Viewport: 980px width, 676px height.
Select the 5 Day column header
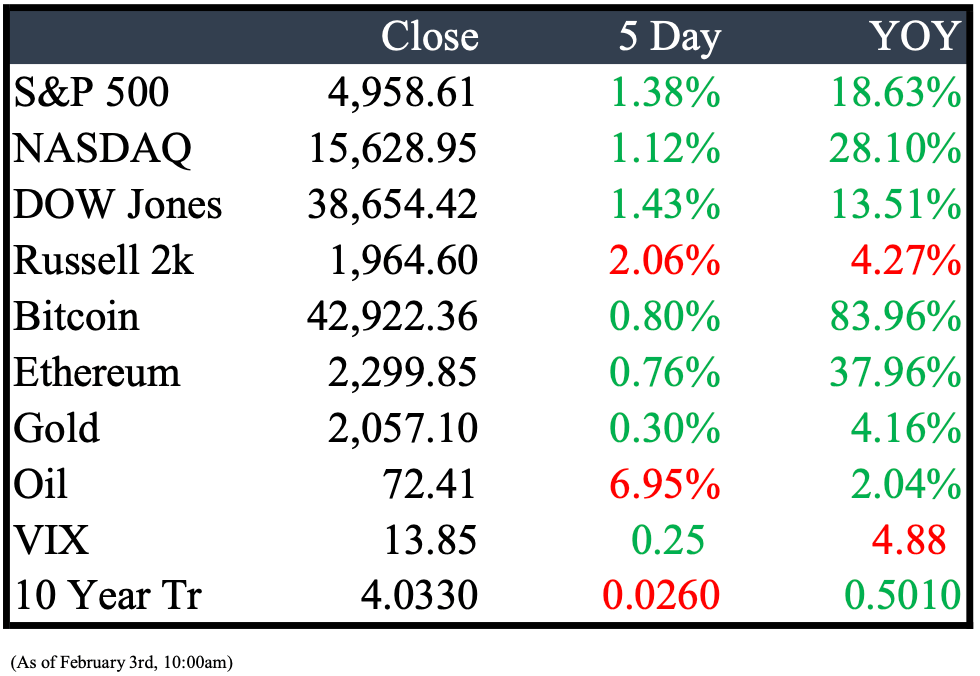[669, 37]
